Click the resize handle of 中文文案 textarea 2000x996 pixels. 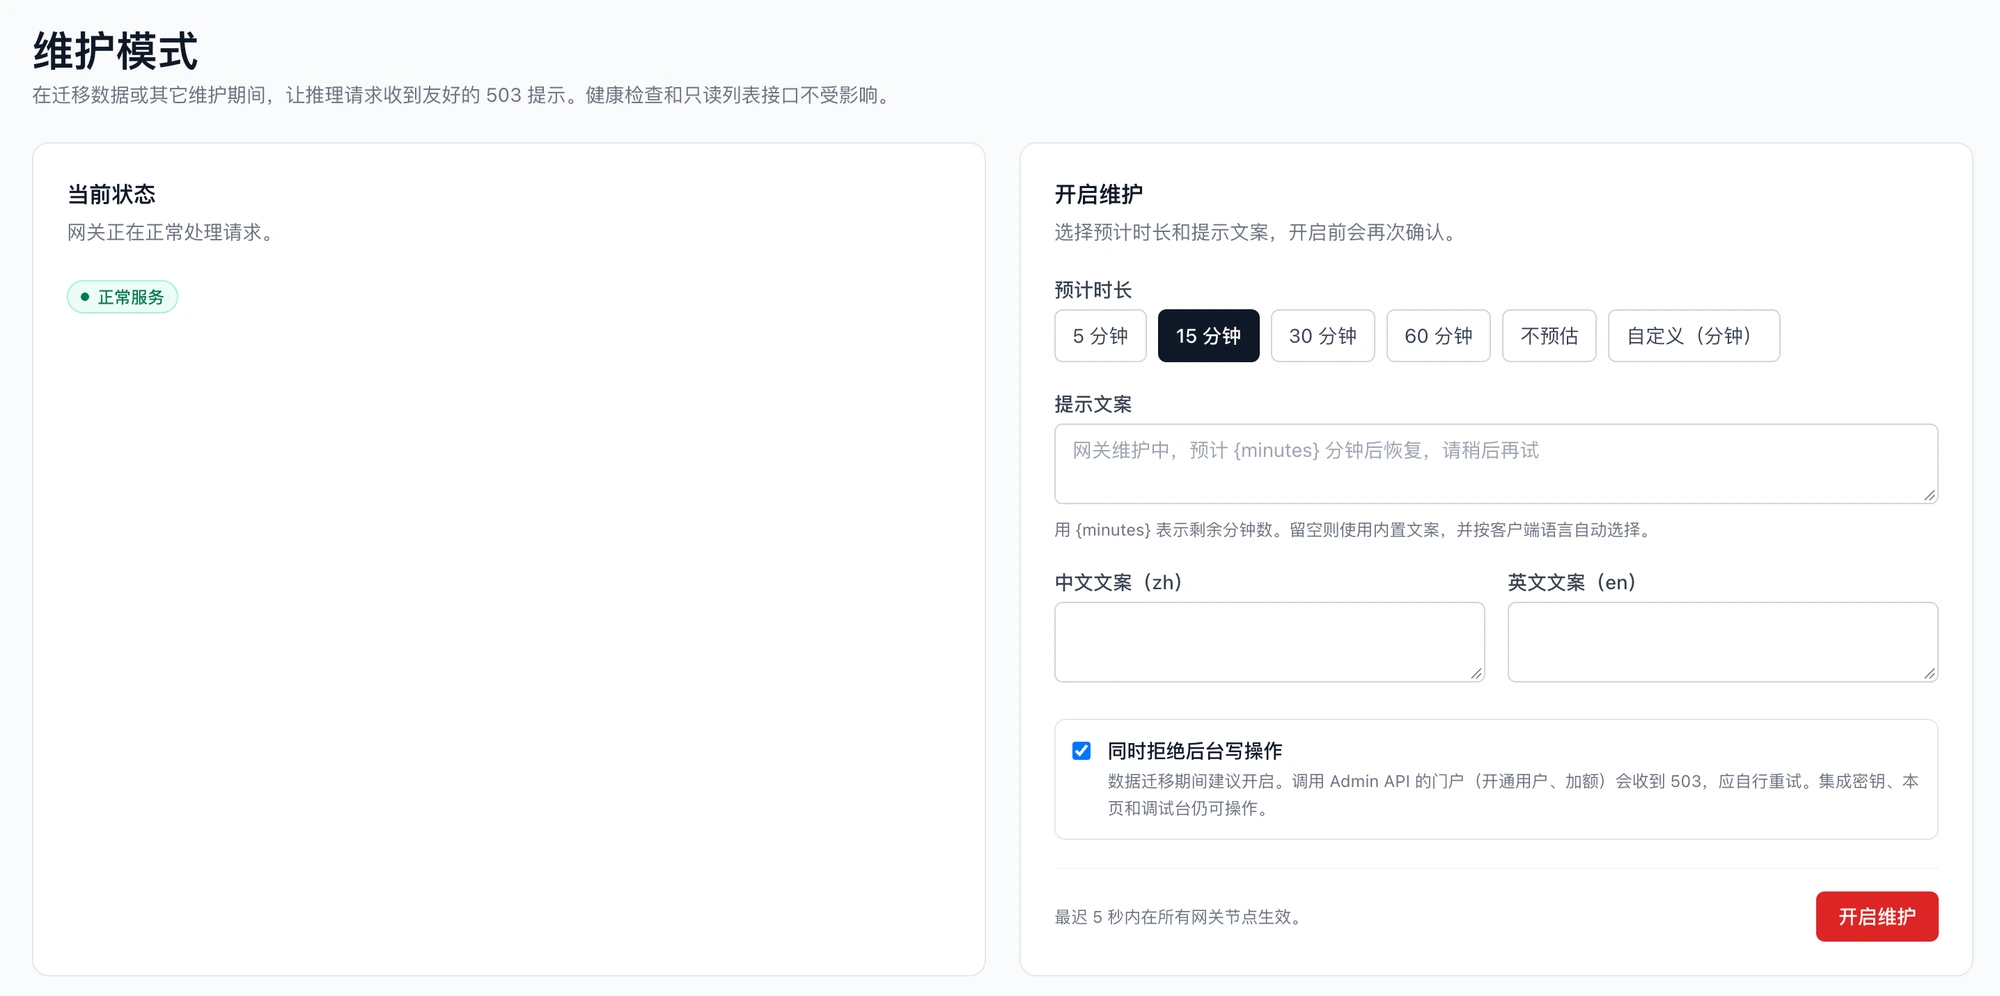[x=1476, y=674]
